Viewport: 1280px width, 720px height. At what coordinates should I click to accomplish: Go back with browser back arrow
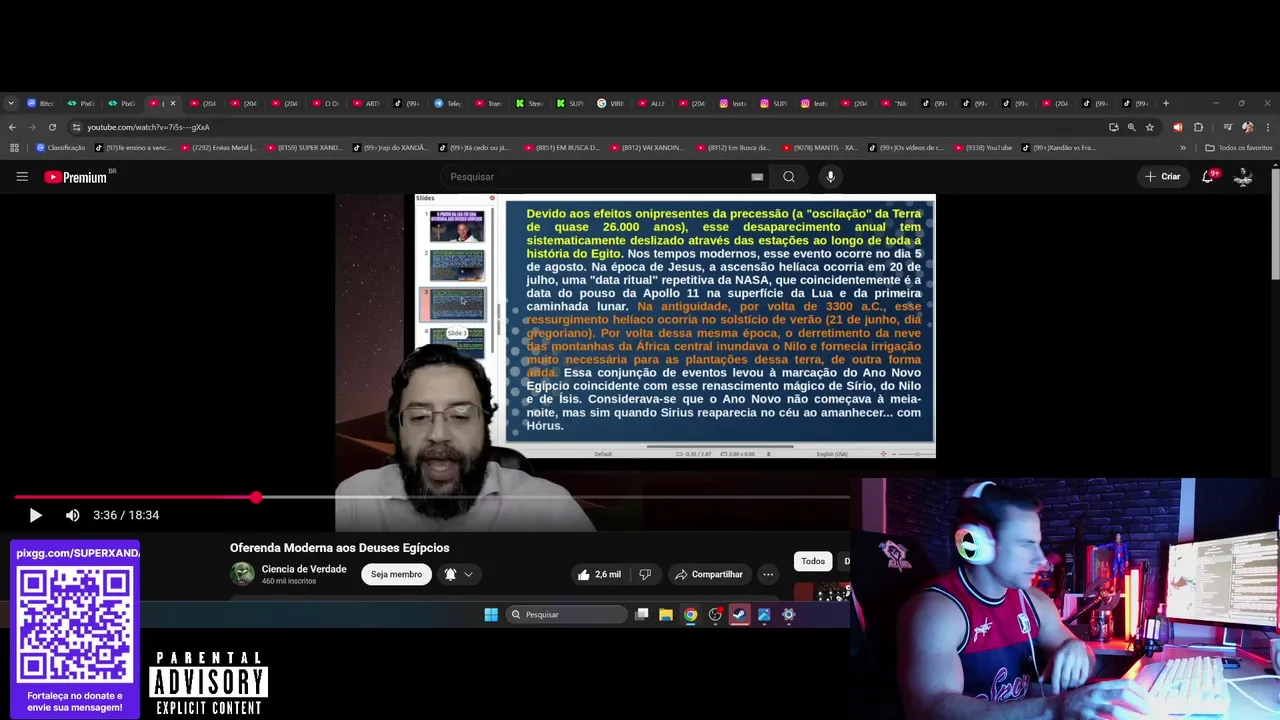[12, 127]
